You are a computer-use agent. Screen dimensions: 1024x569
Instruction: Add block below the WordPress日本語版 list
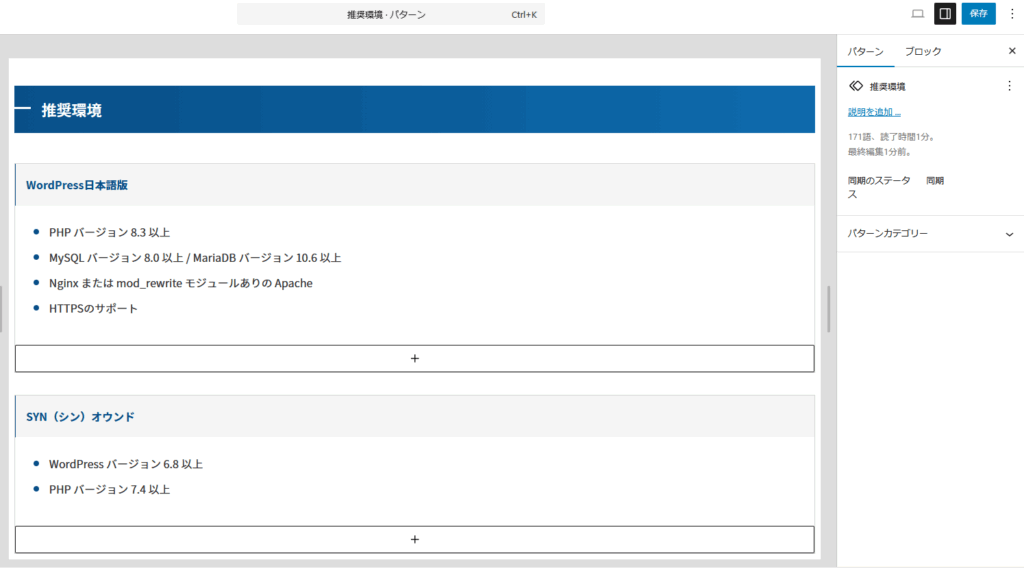(414, 358)
